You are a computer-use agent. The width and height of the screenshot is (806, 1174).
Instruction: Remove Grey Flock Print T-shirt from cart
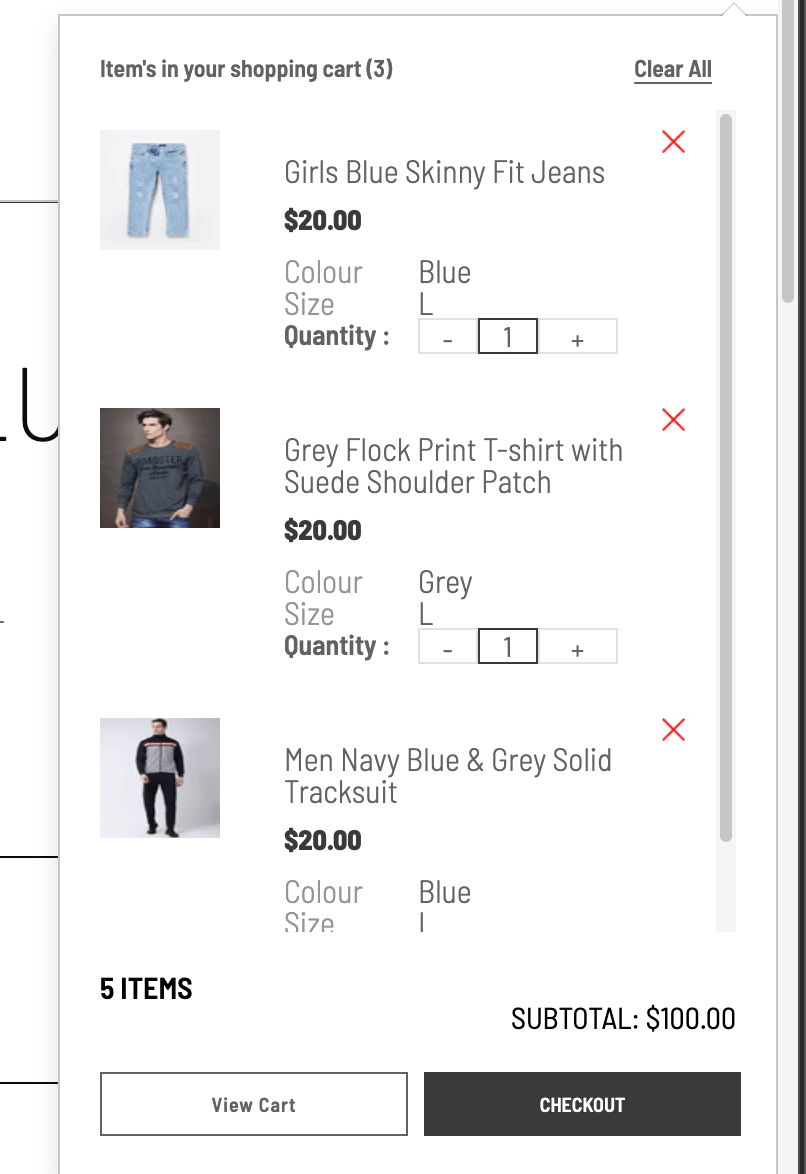(674, 420)
